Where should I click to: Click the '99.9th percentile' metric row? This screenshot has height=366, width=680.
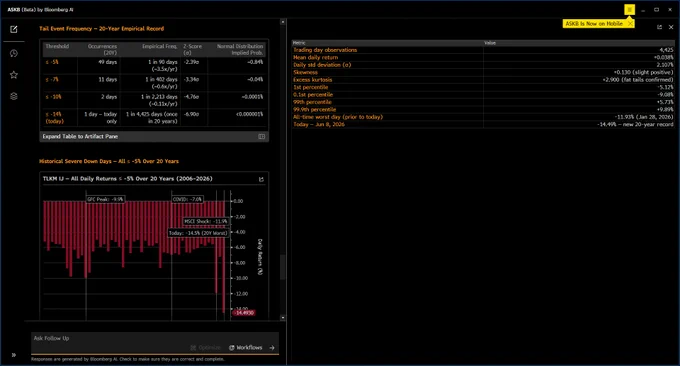tap(483, 109)
